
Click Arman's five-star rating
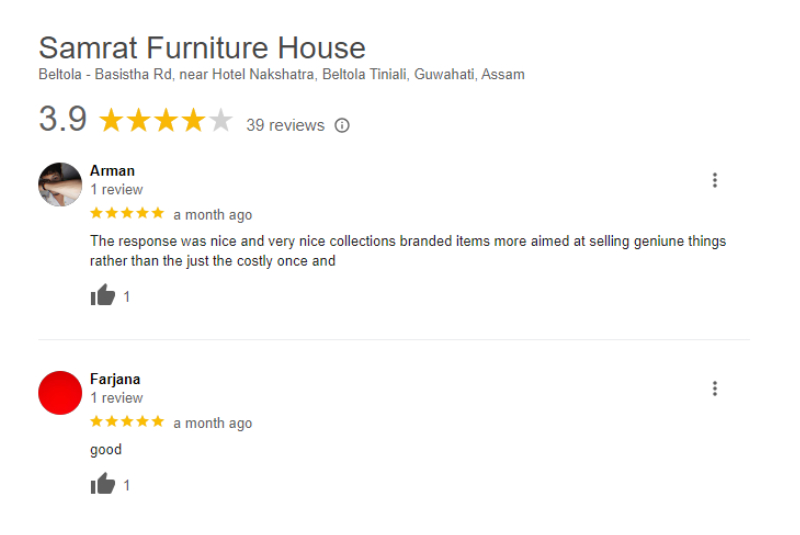tap(127, 213)
